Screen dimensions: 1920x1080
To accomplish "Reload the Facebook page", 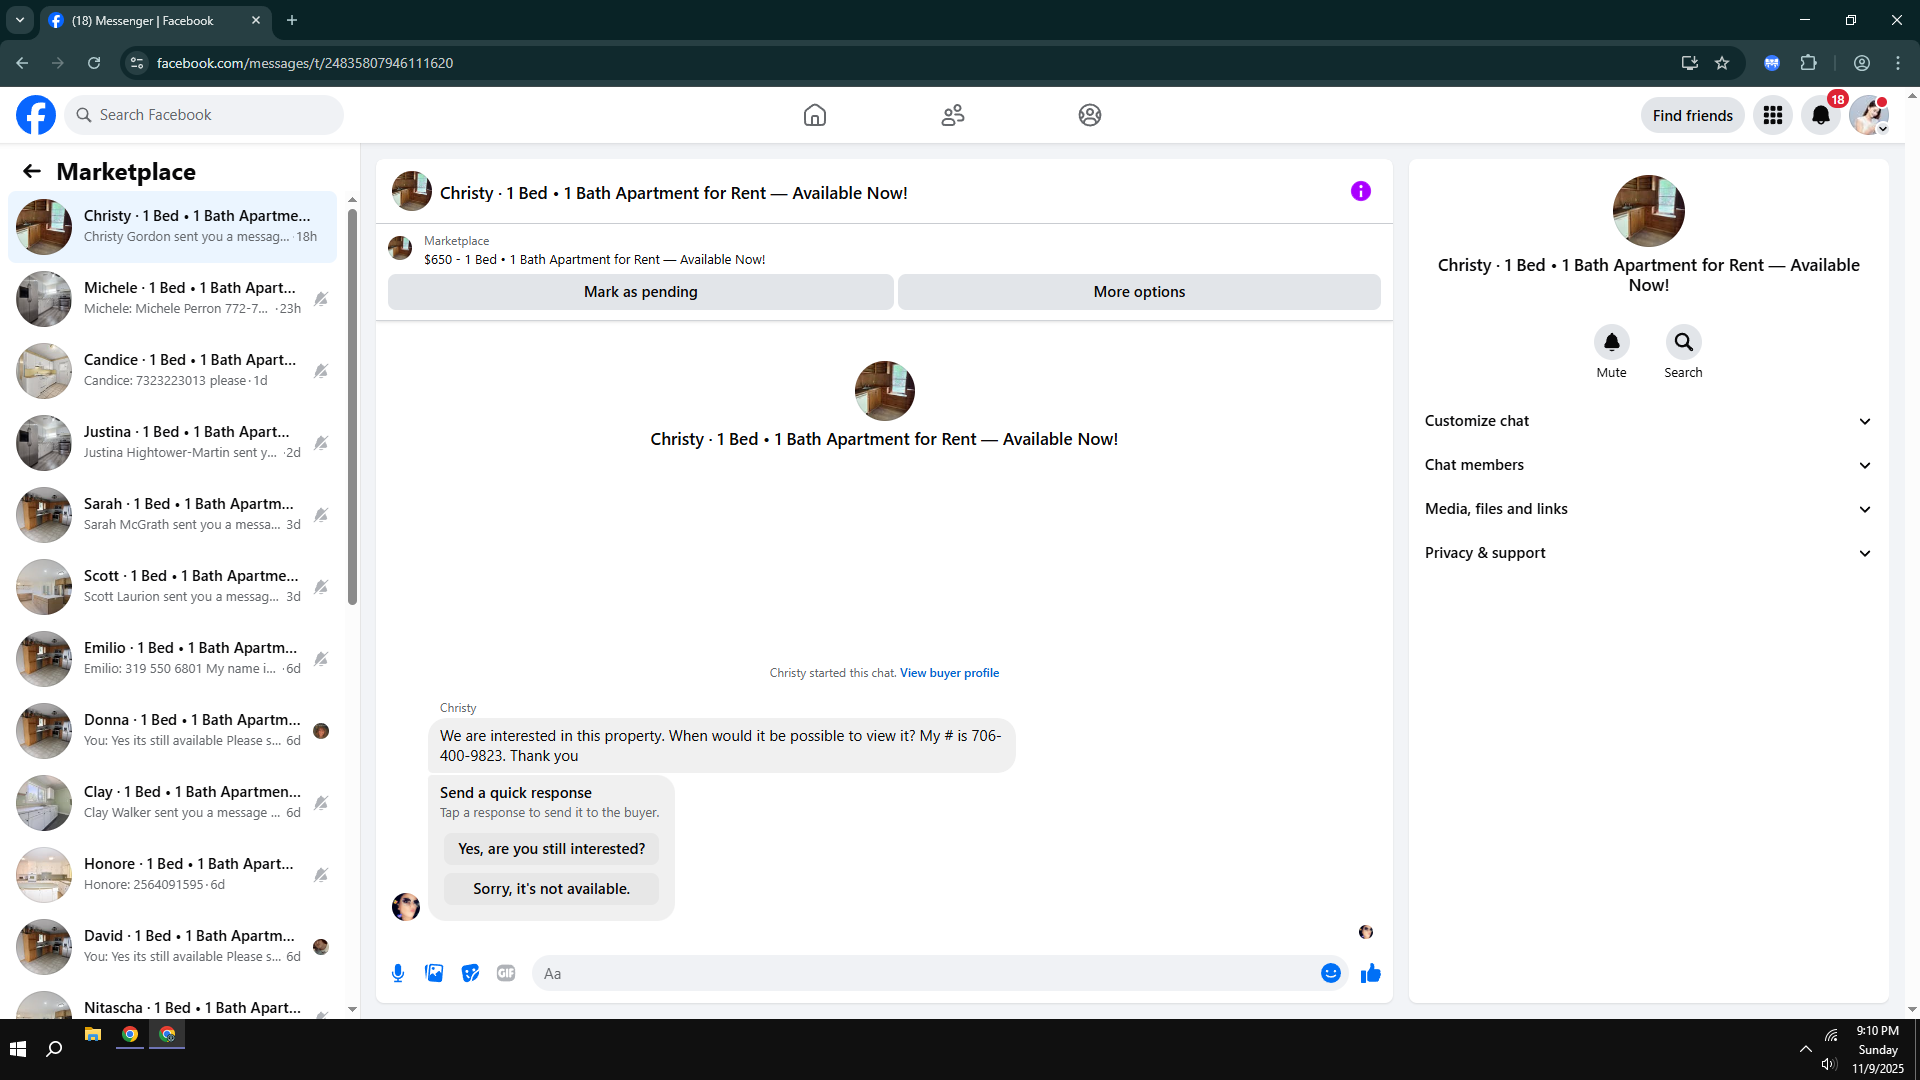I will pyautogui.click(x=94, y=63).
